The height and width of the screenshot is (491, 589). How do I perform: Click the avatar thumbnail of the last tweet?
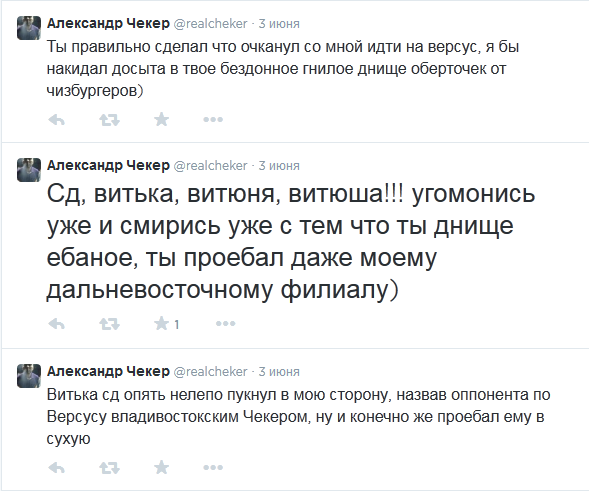29,376
